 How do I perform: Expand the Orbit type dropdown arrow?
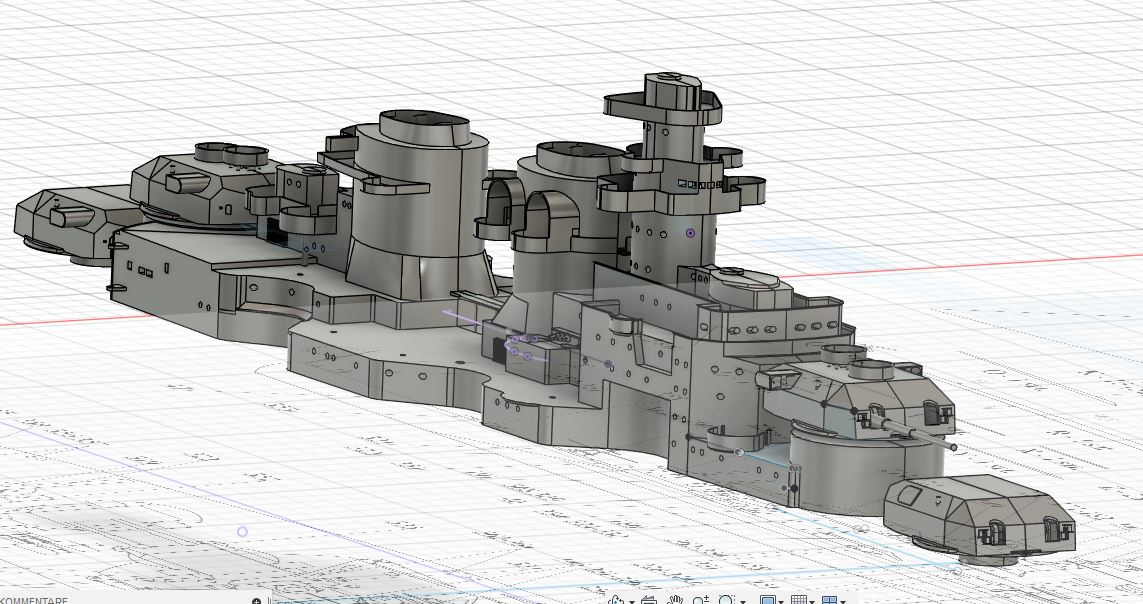click(631, 602)
